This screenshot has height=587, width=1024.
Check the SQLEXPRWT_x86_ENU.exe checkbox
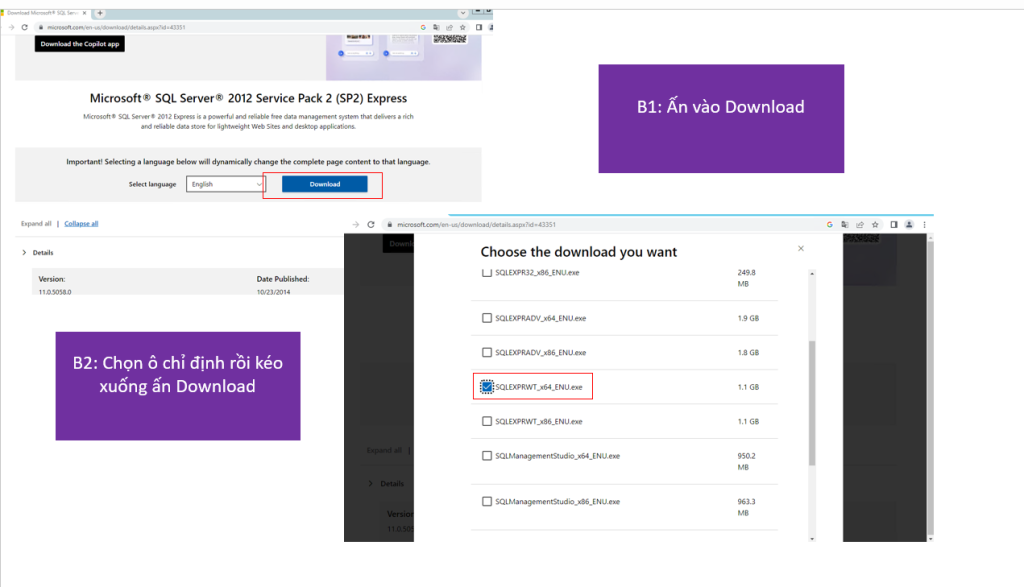point(487,422)
